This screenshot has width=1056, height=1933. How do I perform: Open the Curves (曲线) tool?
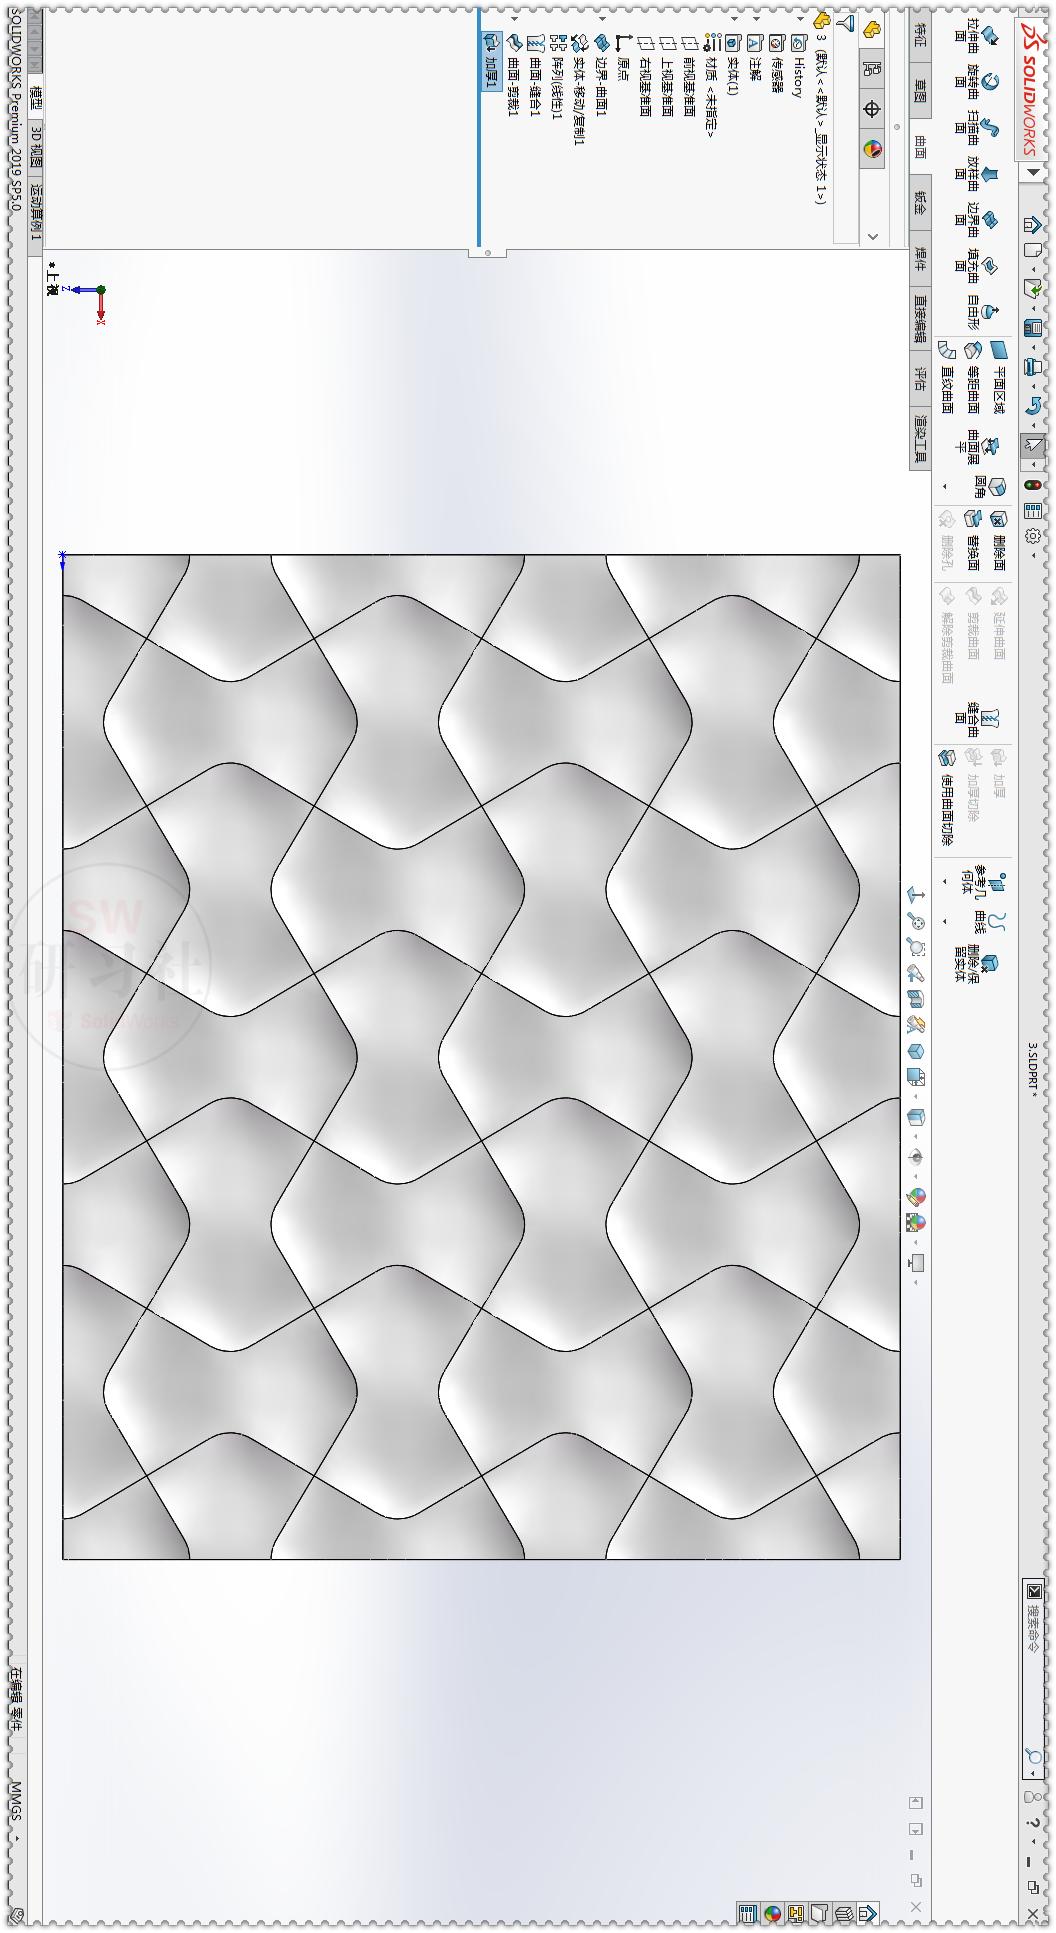[x=988, y=922]
